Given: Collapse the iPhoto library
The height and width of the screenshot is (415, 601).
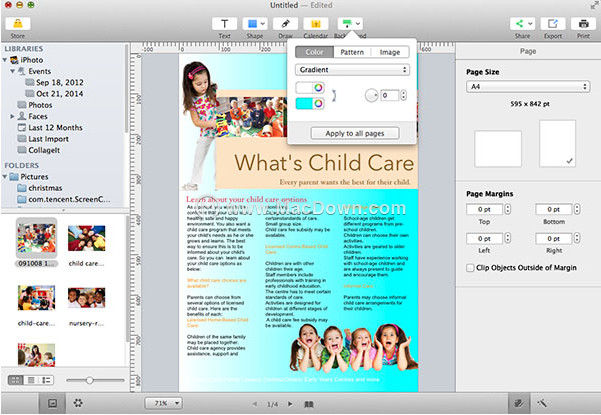Looking at the screenshot, I should click(5, 60).
